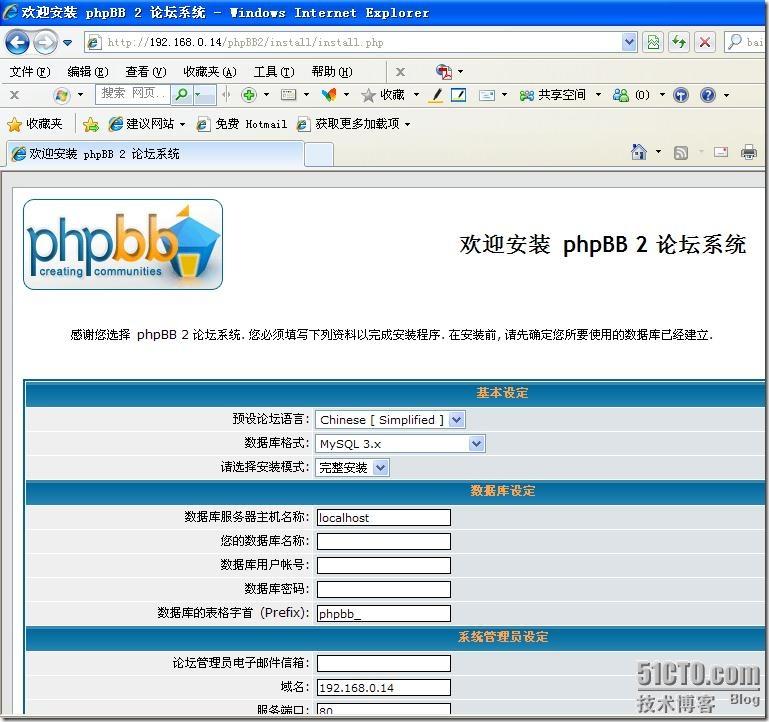Open 收藏夹 favorites star button
The height and width of the screenshot is (722, 769).
click(34, 124)
